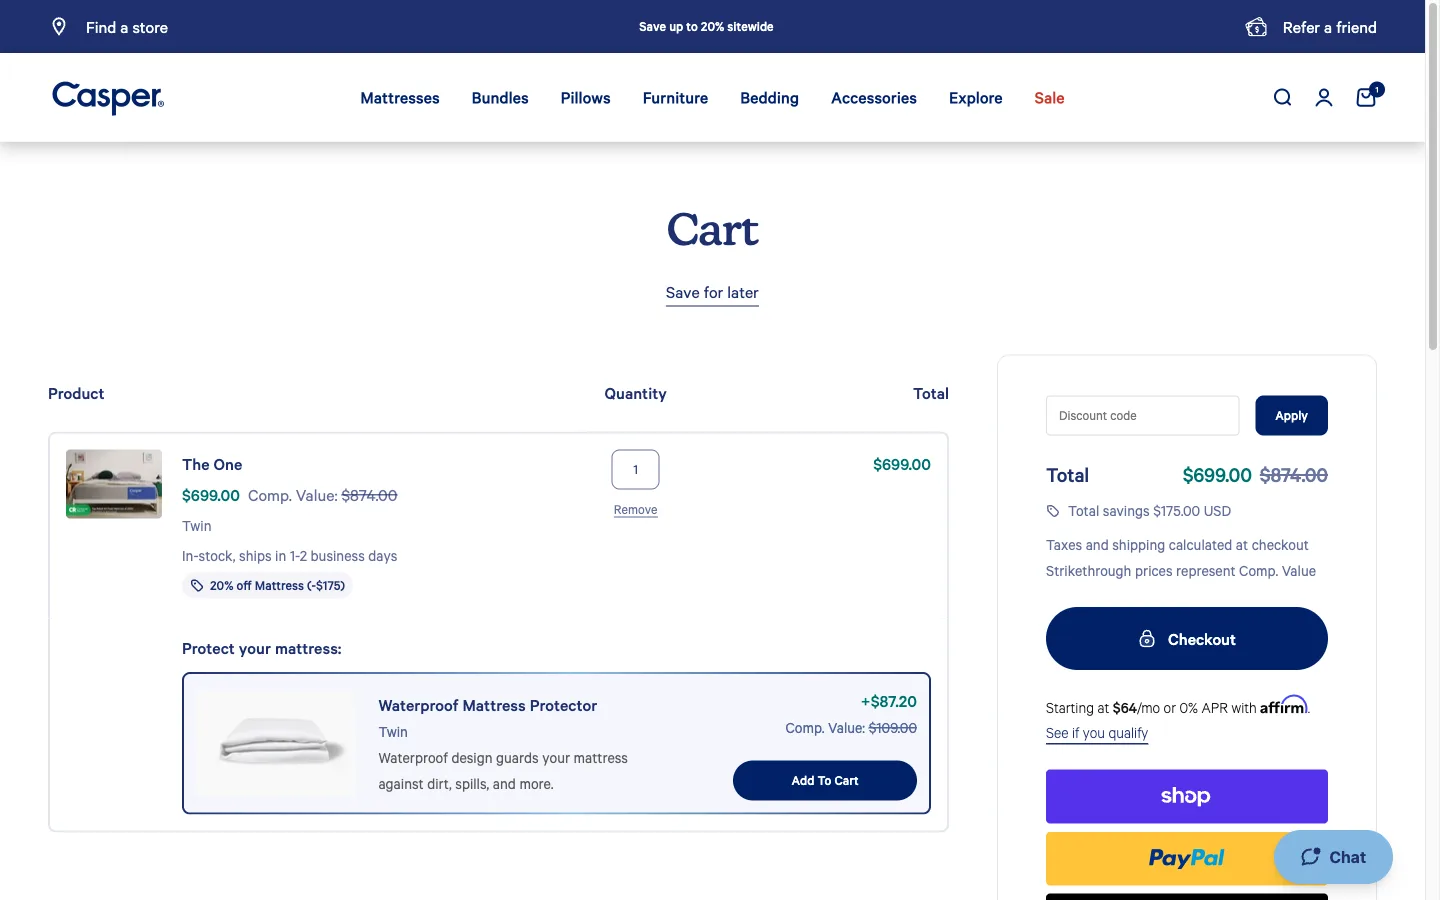The width and height of the screenshot is (1440, 900).
Task: Open the Refer a friend link
Action: (x=1329, y=28)
